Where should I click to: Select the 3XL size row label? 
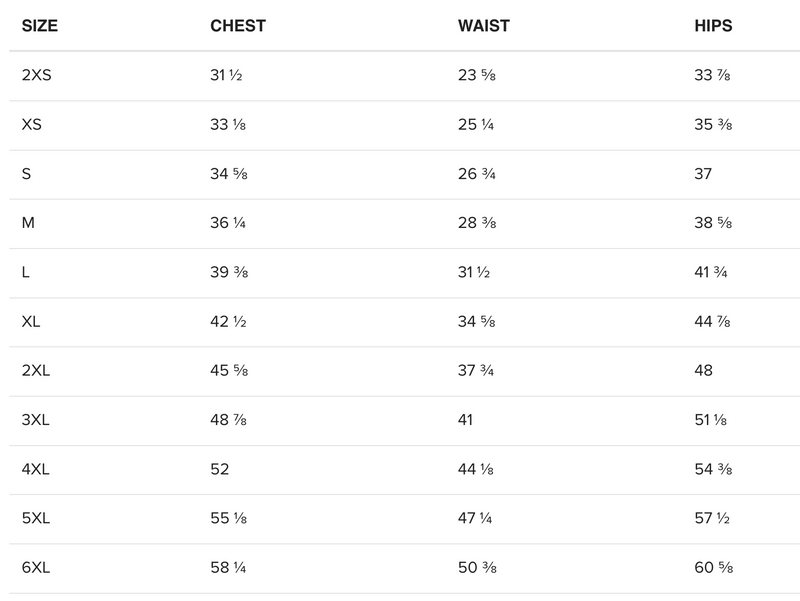tap(36, 420)
